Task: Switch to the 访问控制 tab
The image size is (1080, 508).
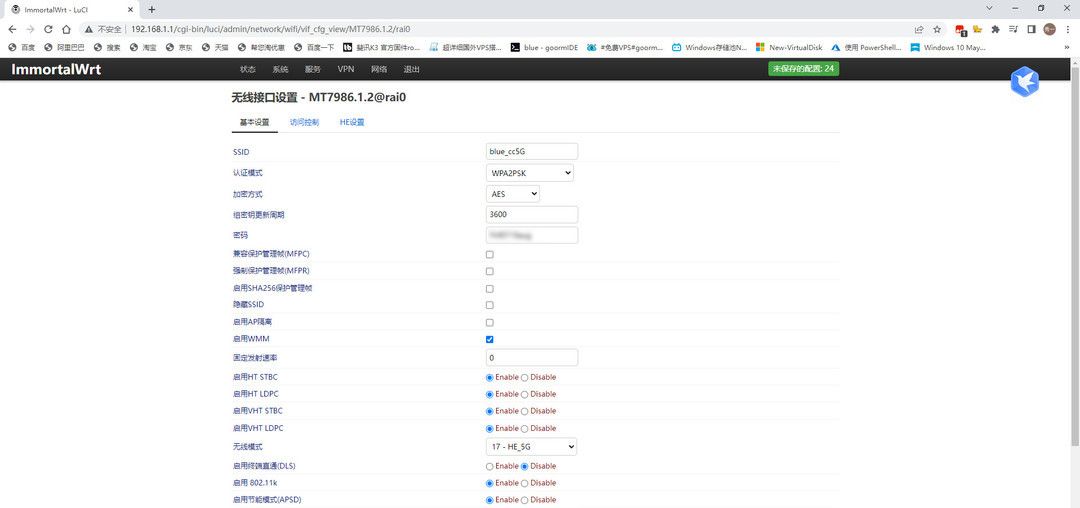Action: pos(304,122)
